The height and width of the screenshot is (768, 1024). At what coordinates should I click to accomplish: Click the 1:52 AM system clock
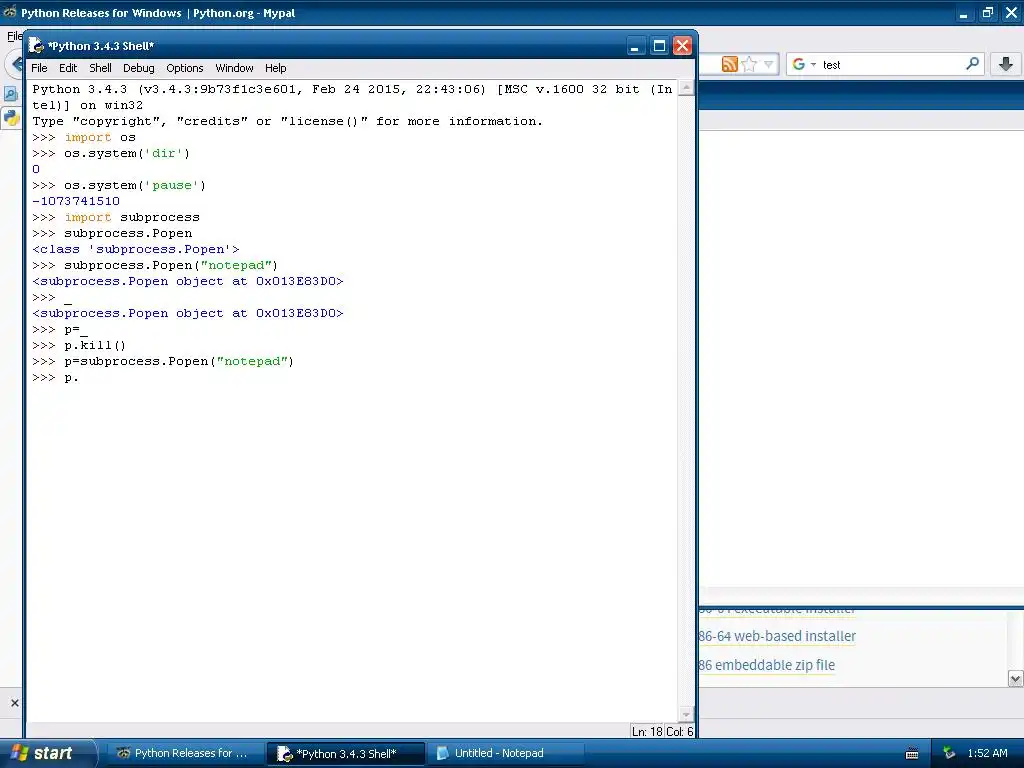tap(987, 753)
